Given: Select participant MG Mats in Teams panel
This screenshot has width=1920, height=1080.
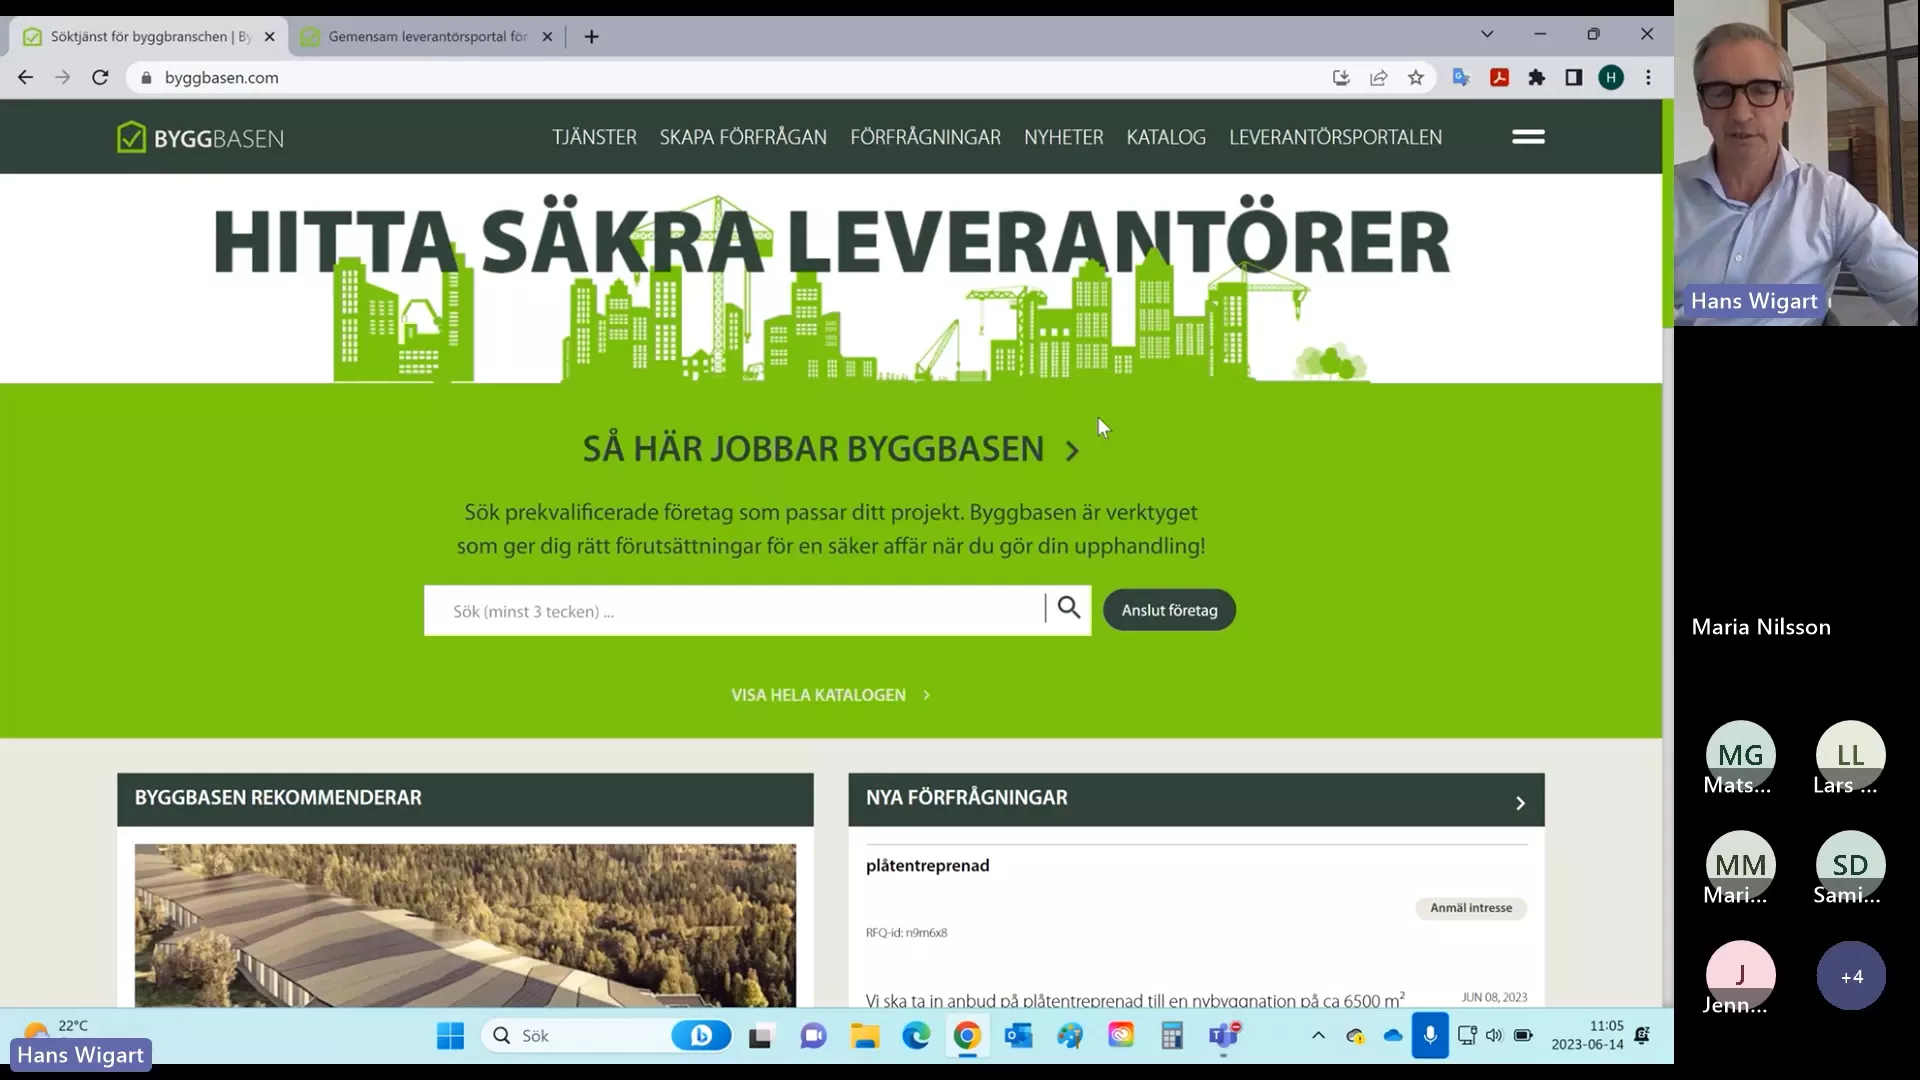Looking at the screenshot, I should pos(1740,758).
